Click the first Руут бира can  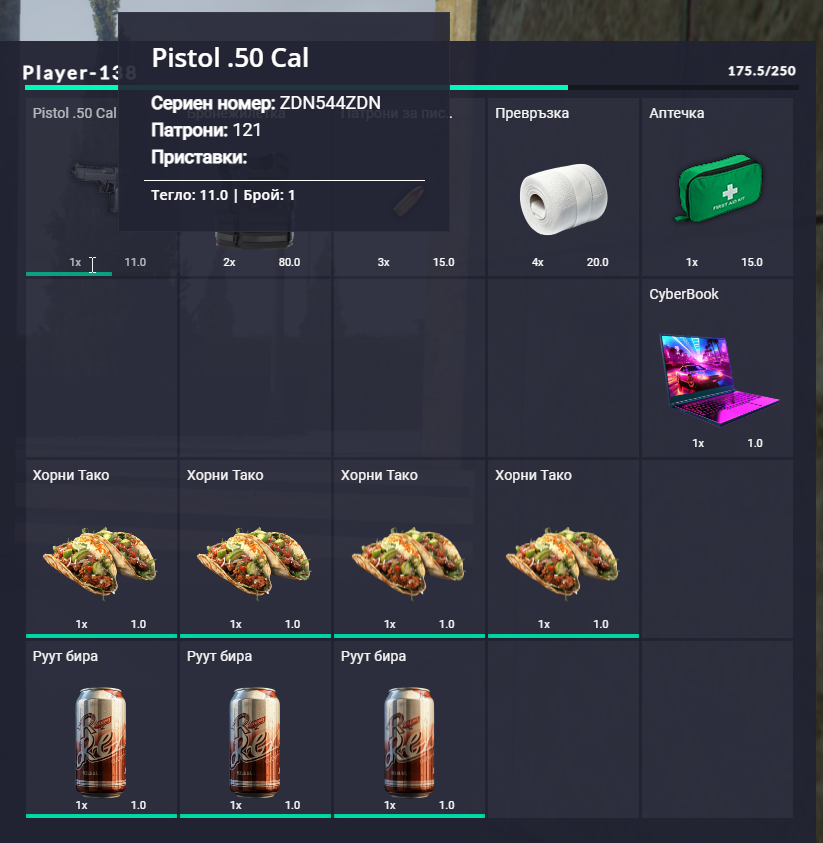coord(101,742)
